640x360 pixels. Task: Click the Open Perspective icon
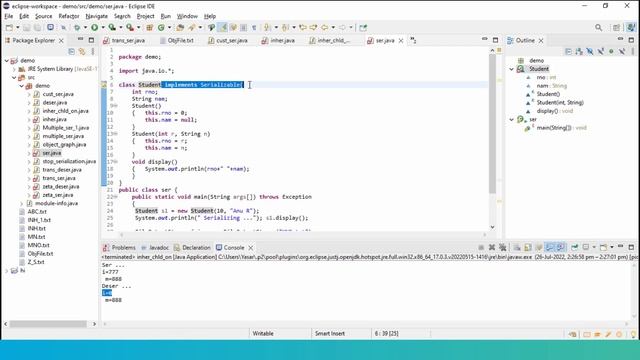pyautogui.click(x=616, y=27)
